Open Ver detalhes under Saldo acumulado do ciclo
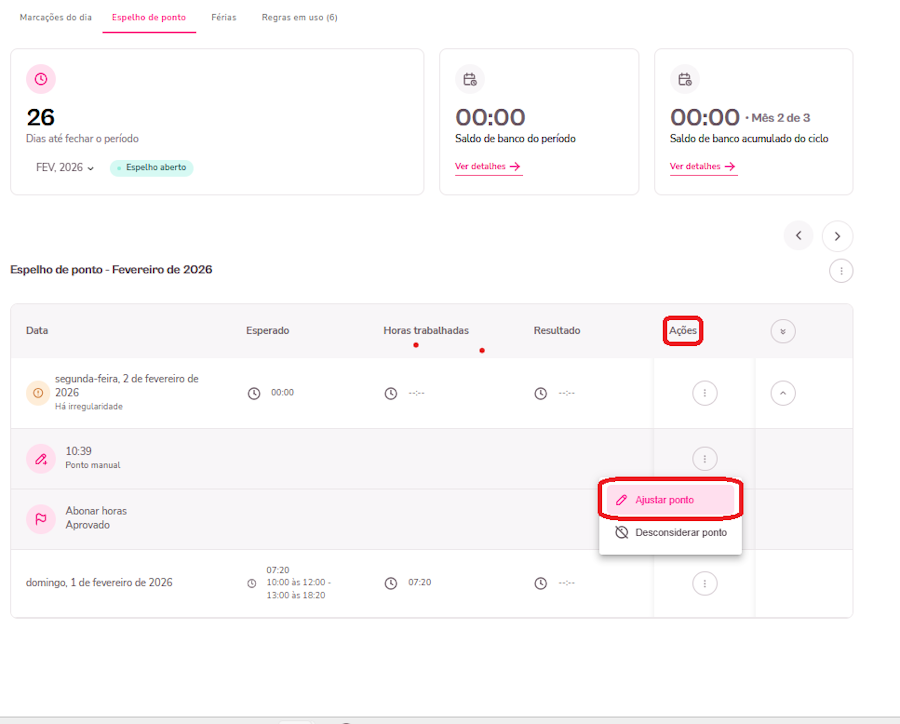The height and width of the screenshot is (724, 900). point(703,167)
